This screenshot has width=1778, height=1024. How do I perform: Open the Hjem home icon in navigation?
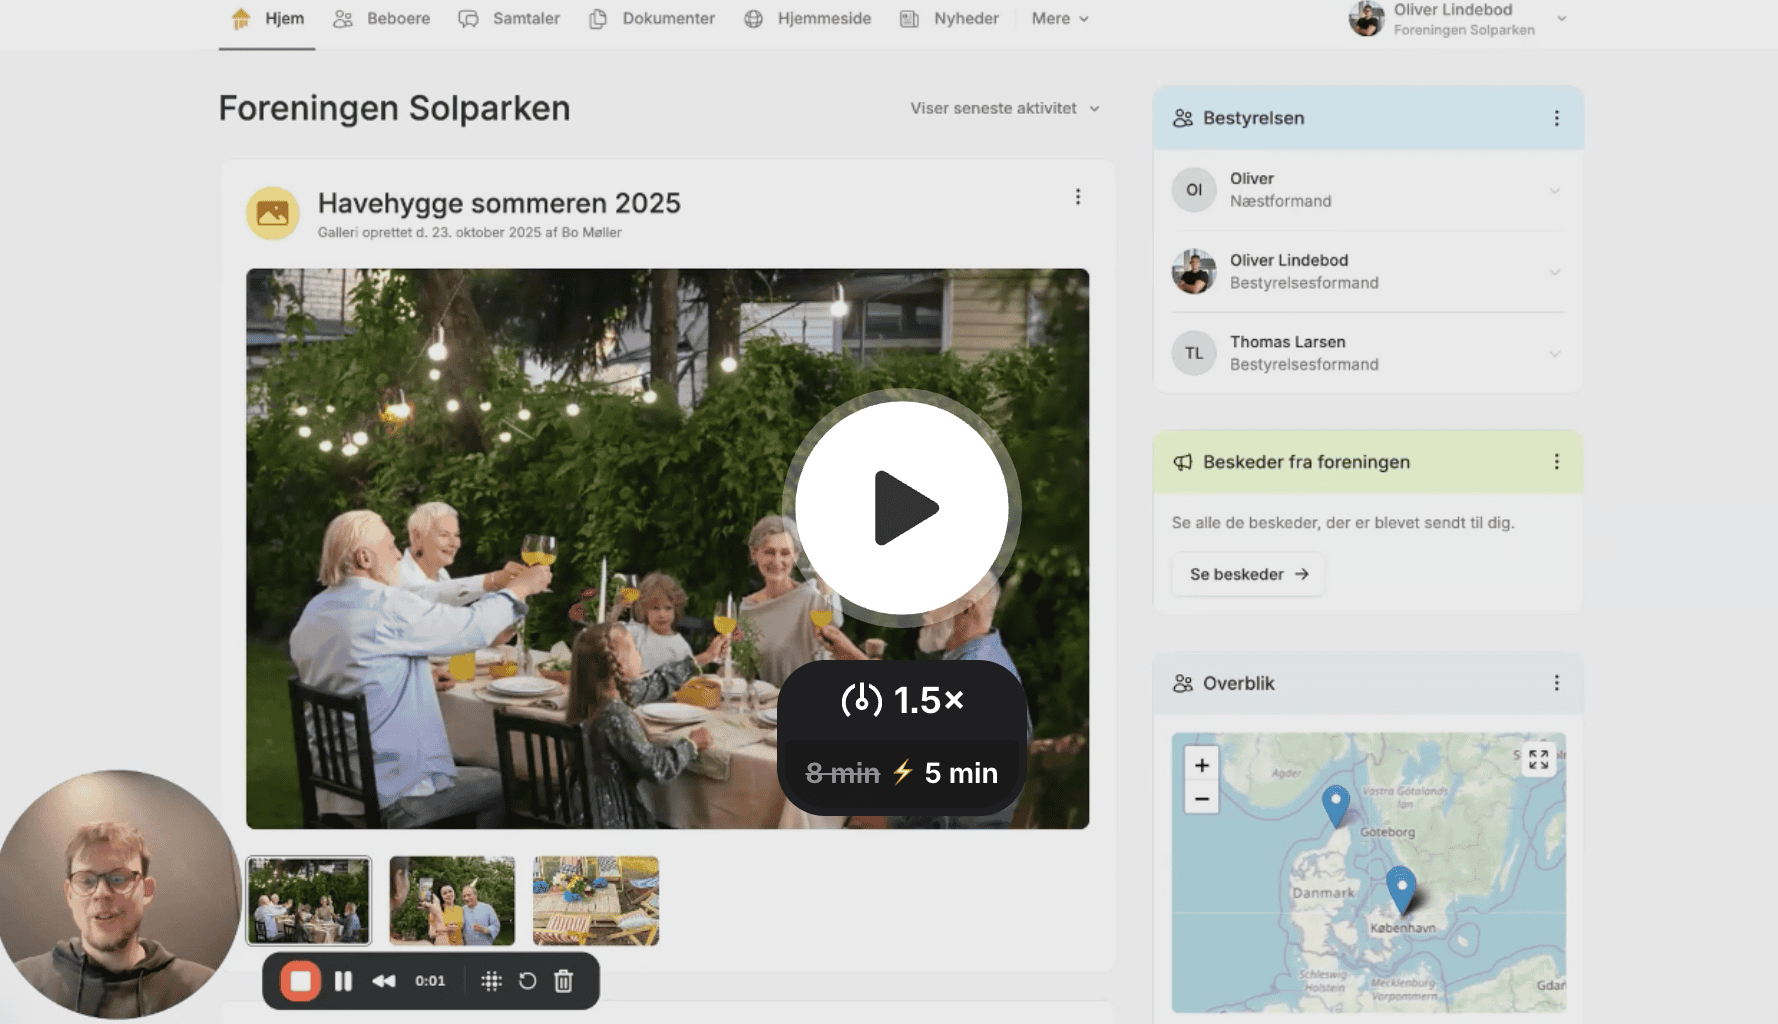point(239,18)
